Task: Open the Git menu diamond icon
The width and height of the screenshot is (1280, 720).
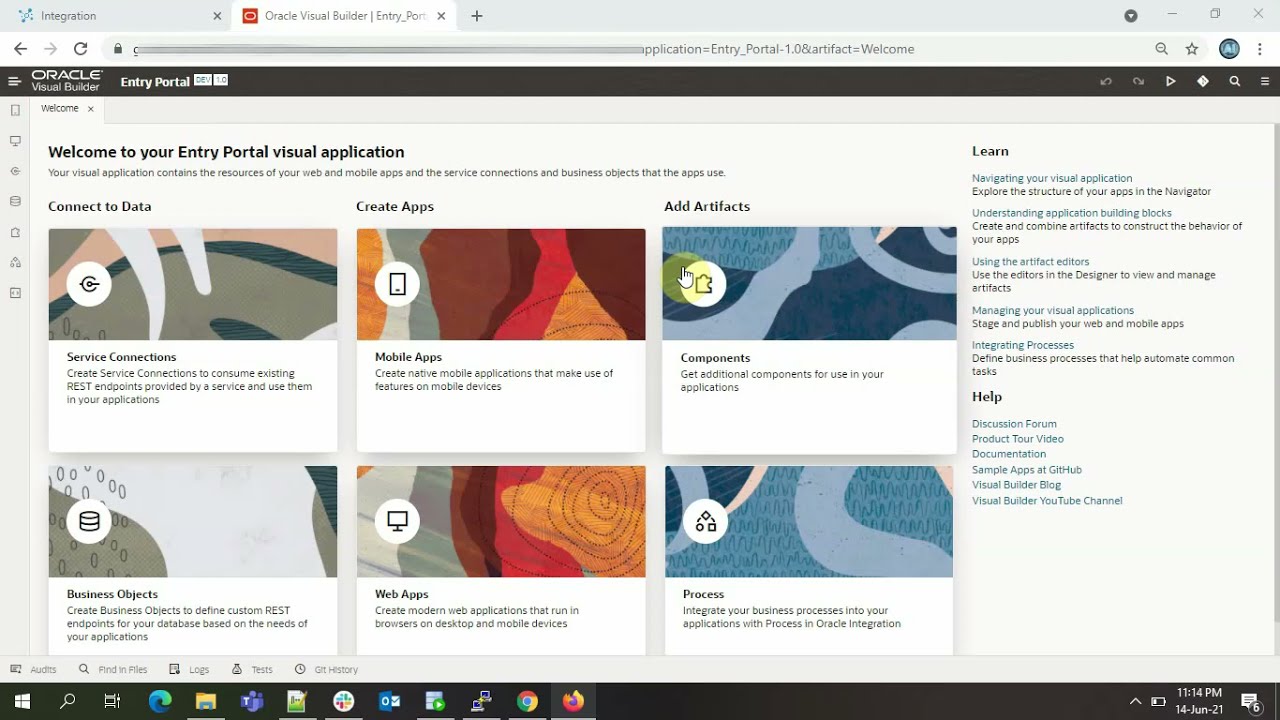Action: 1203,82
